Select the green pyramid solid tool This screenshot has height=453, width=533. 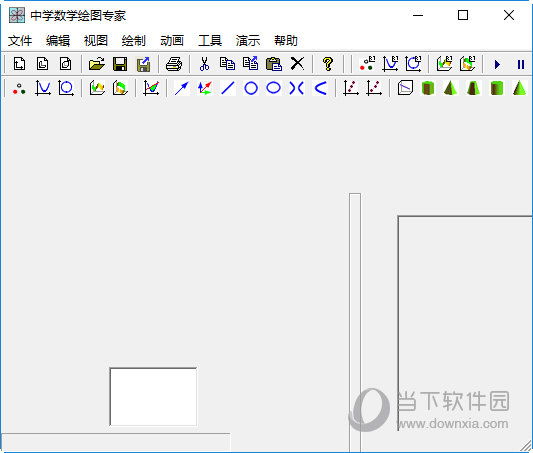451,88
